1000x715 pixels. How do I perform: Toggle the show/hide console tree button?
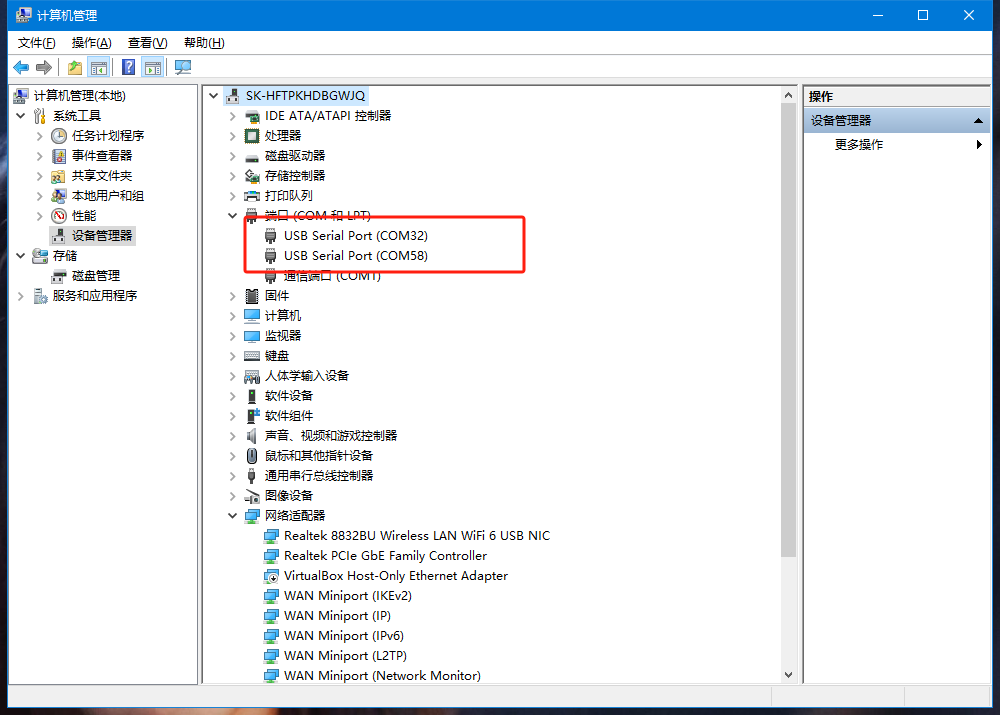[x=98, y=67]
